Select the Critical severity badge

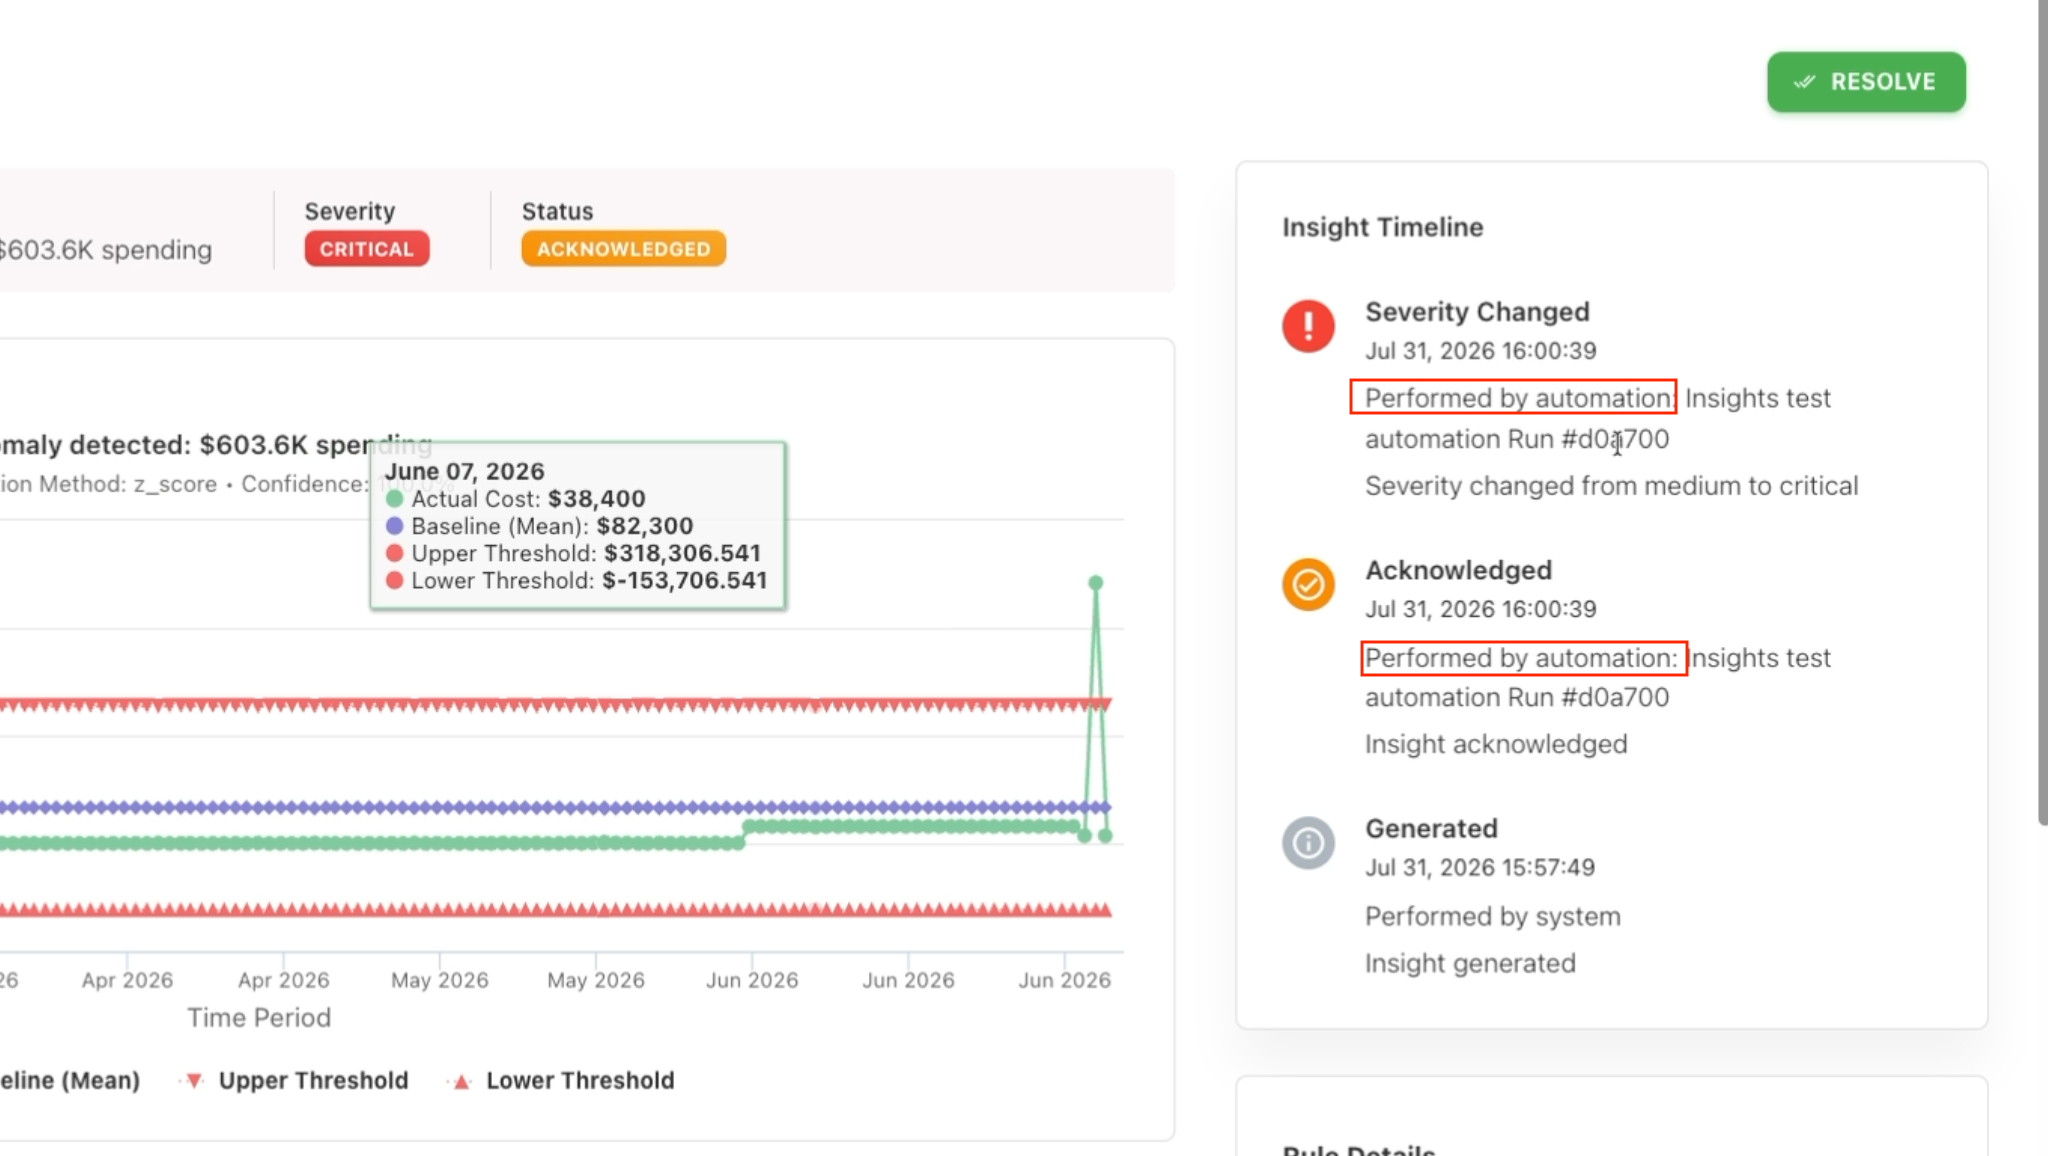pos(367,249)
